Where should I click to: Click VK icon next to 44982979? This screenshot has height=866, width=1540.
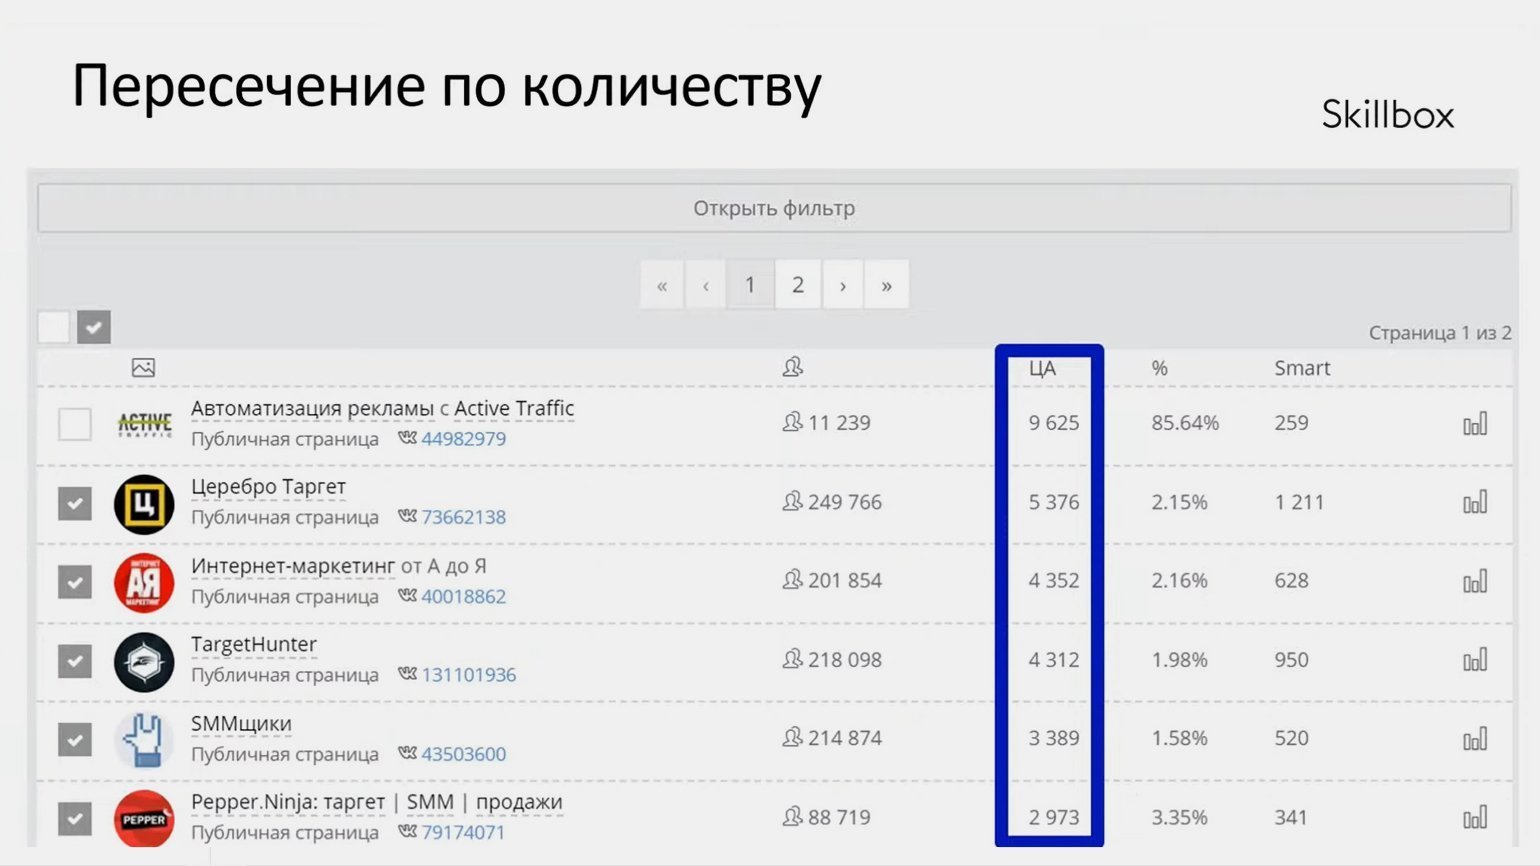click(407, 438)
